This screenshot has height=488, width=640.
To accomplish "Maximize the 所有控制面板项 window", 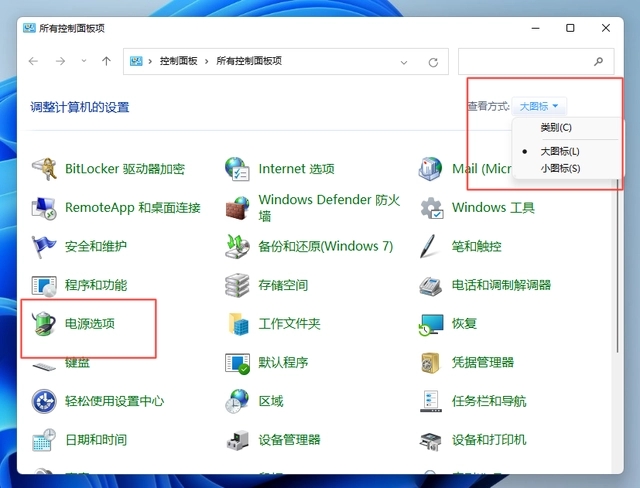I will (570, 28).
